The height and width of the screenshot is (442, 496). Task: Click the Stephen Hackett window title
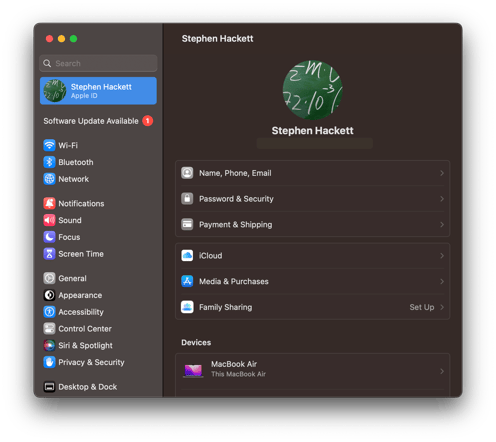tap(218, 39)
